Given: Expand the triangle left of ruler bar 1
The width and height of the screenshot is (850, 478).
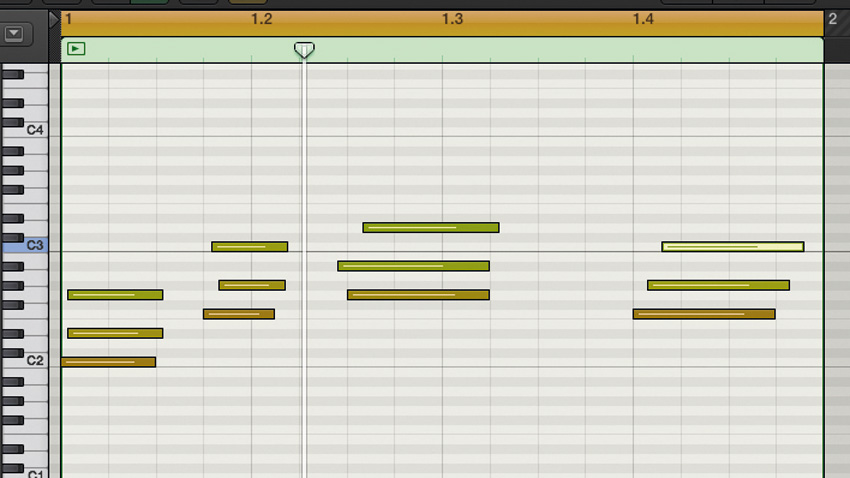Looking at the screenshot, I should coord(54,20).
